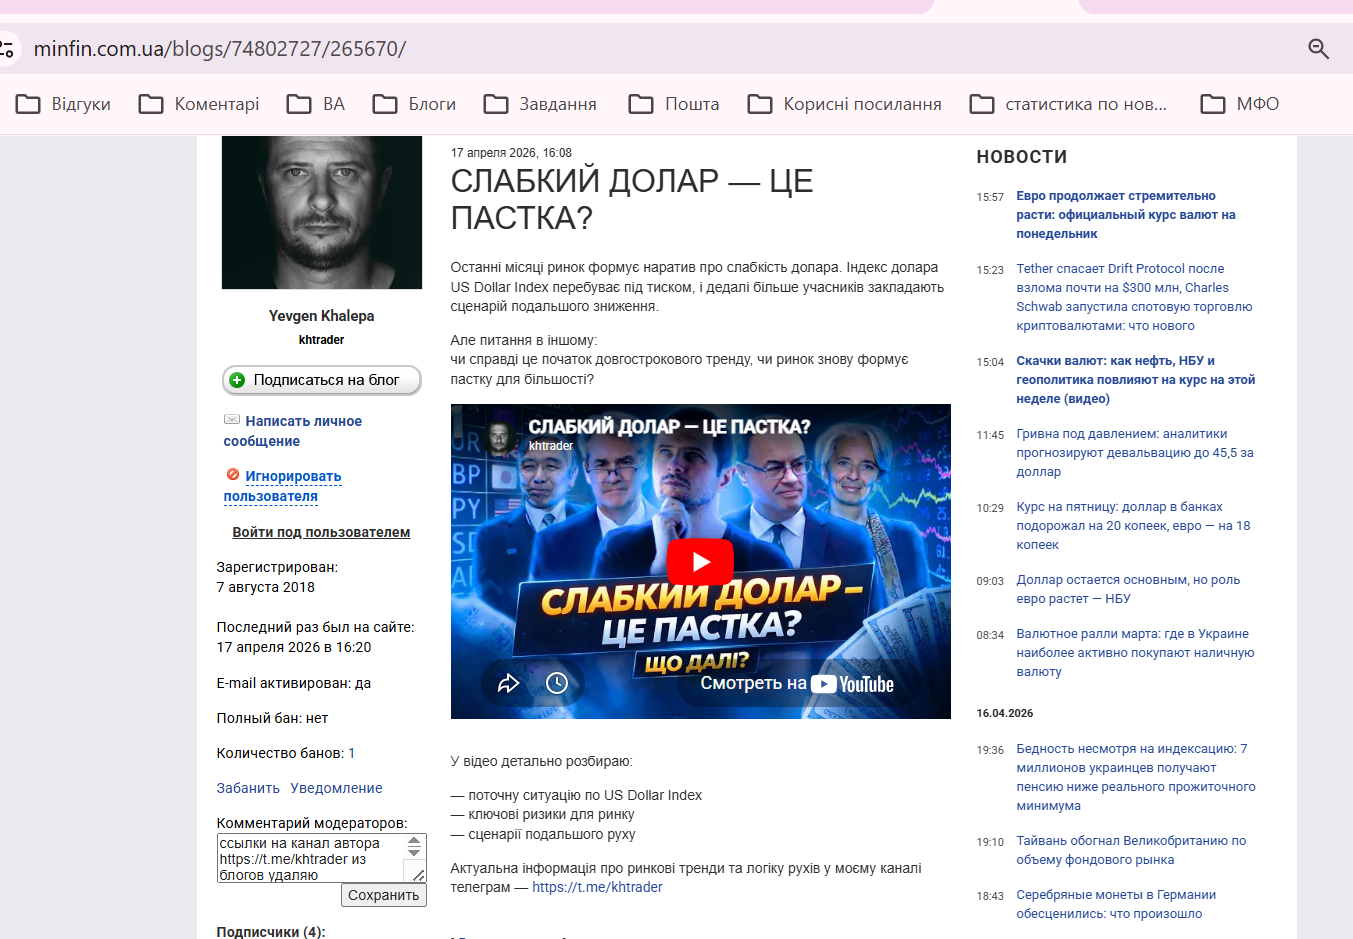Screen dimensions: 1353x939
Task: Open the Коментарі bookmarks folder
Action: pos(199,104)
